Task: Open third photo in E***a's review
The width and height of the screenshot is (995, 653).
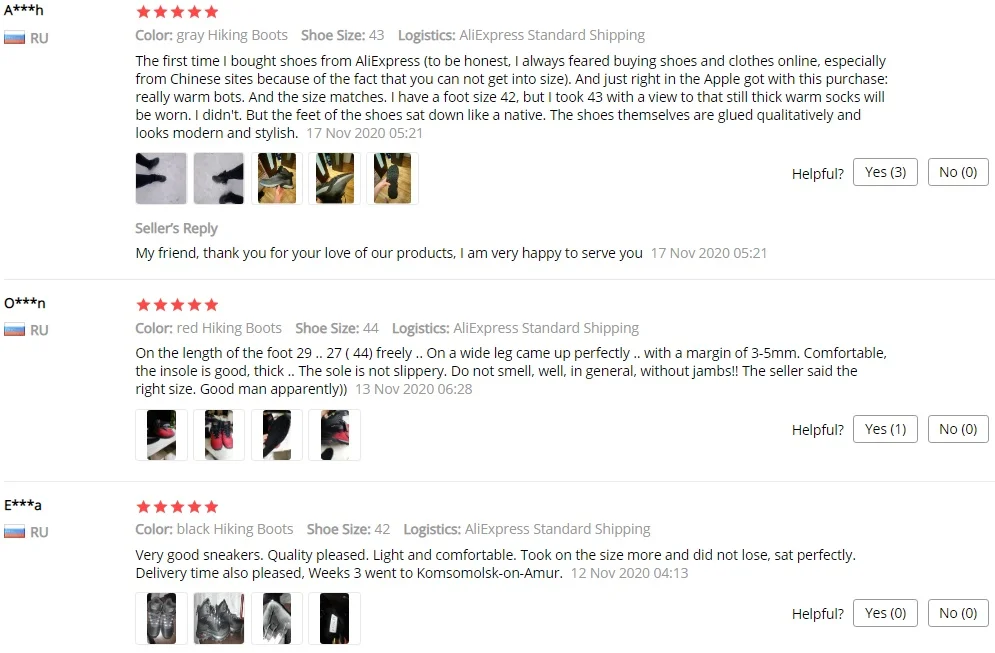Action: [x=277, y=618]
